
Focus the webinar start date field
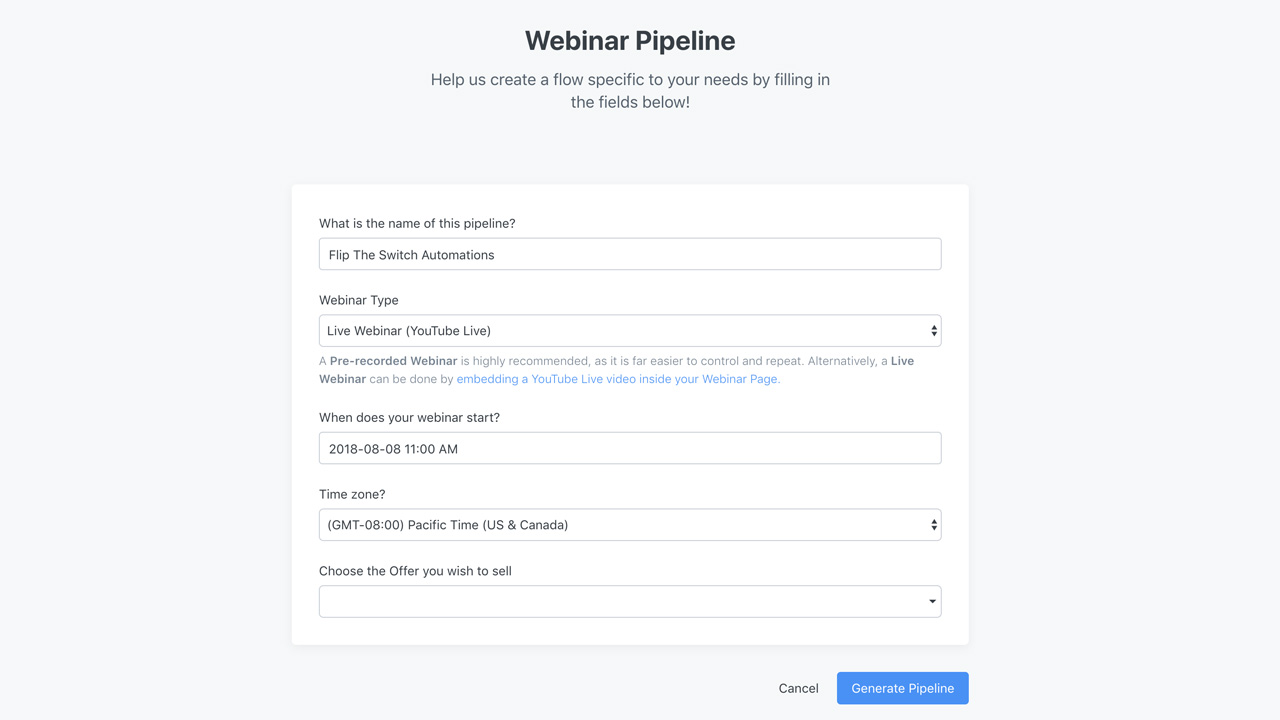[630, 448]
